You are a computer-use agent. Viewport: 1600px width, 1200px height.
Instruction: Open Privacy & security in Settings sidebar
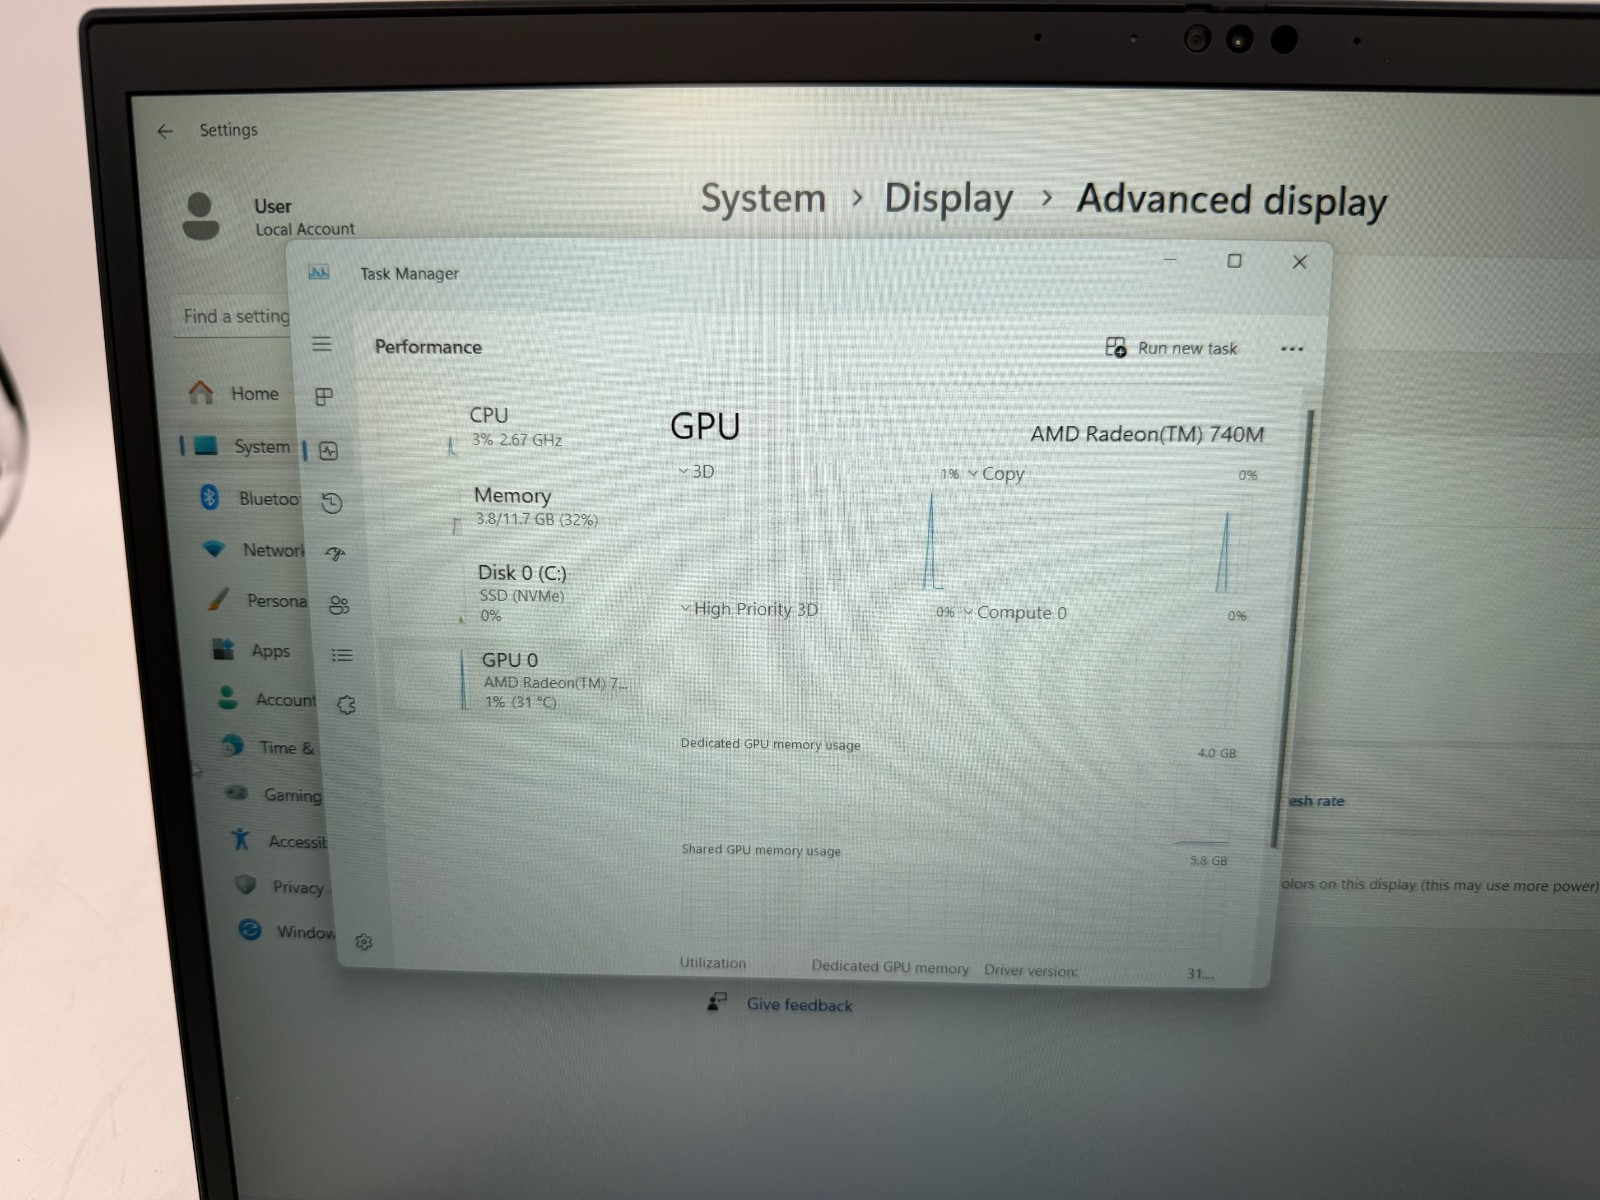(282, 887)
